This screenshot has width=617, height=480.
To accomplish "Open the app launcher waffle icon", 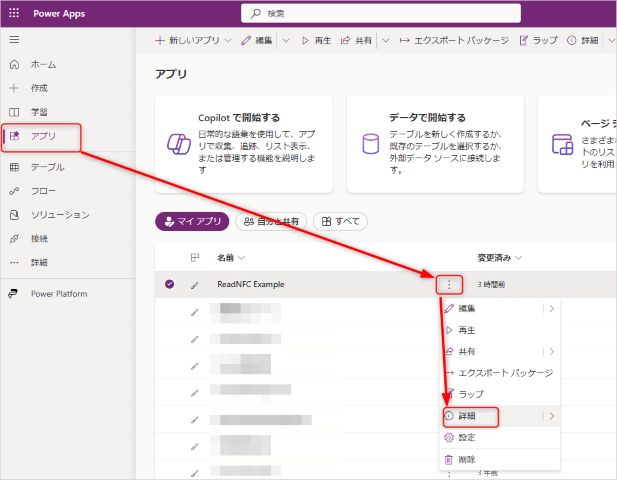I will (14, 13).
